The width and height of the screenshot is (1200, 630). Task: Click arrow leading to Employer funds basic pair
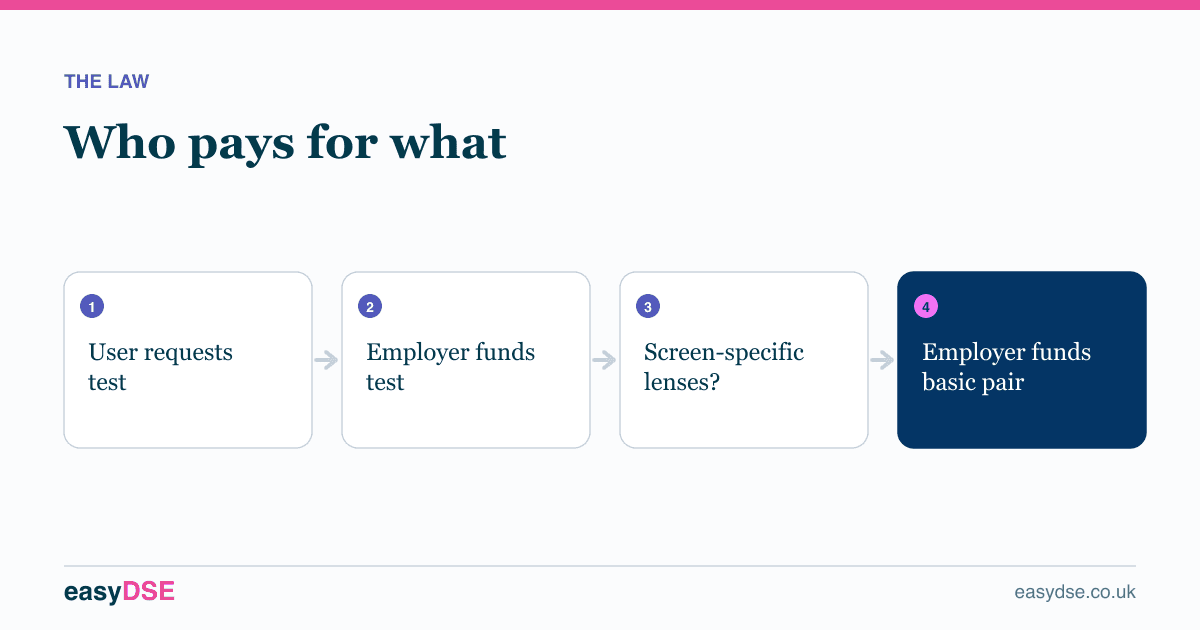click(x=883, y=360)
